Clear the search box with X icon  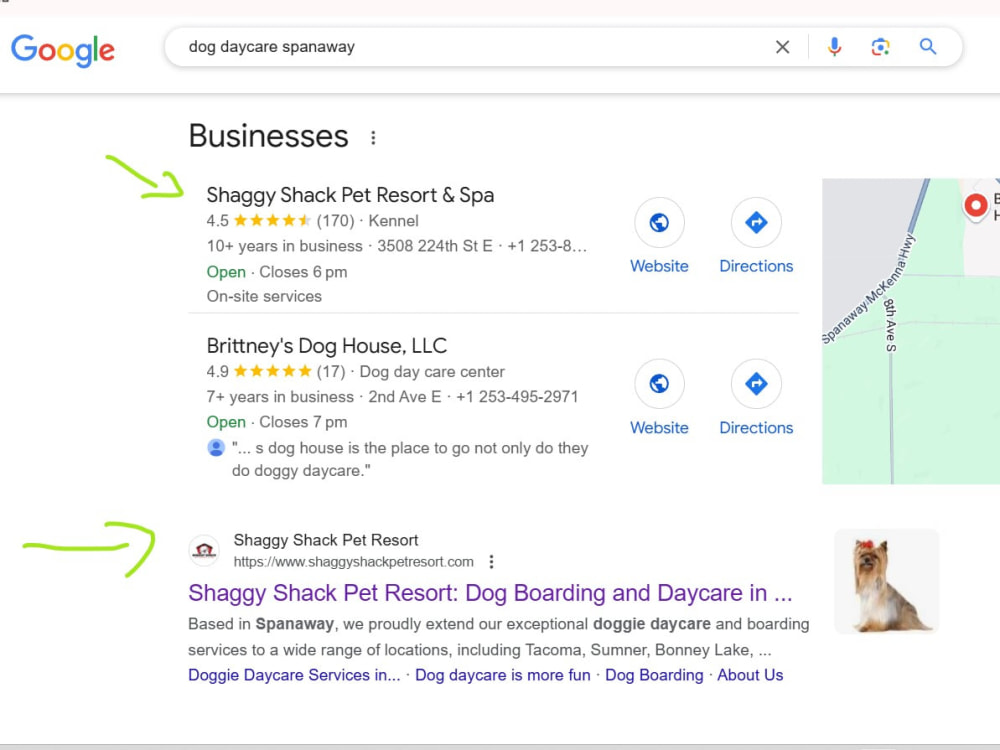[783, 47]
